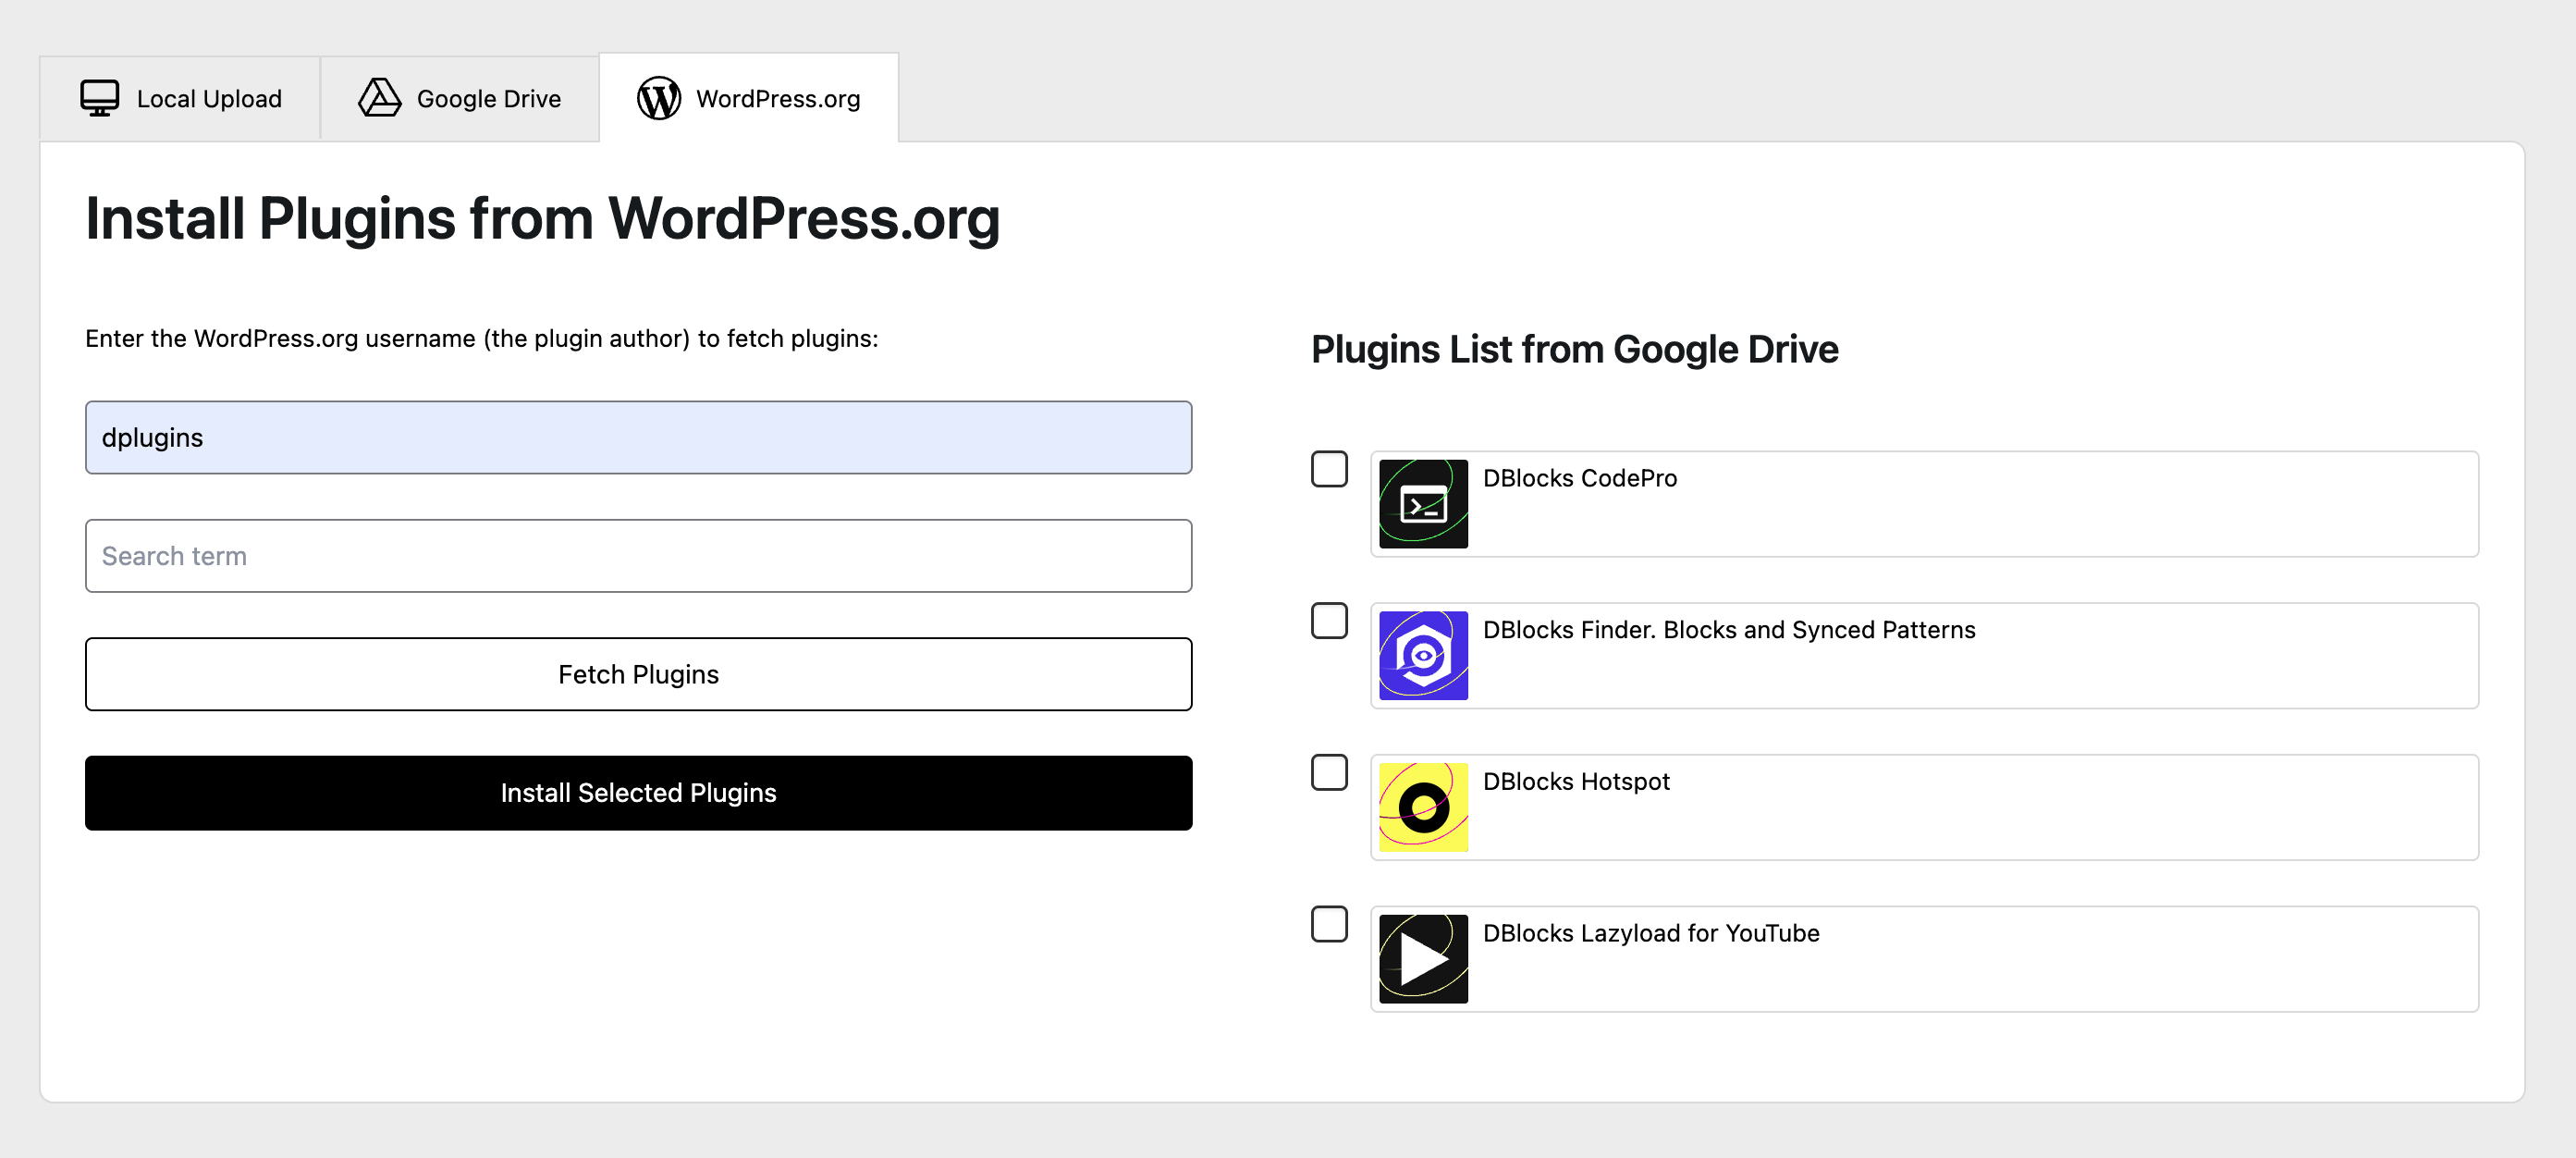Click the DBlocks CodePro plugin icon
2576x1158 pixels.
[1423, 504]
